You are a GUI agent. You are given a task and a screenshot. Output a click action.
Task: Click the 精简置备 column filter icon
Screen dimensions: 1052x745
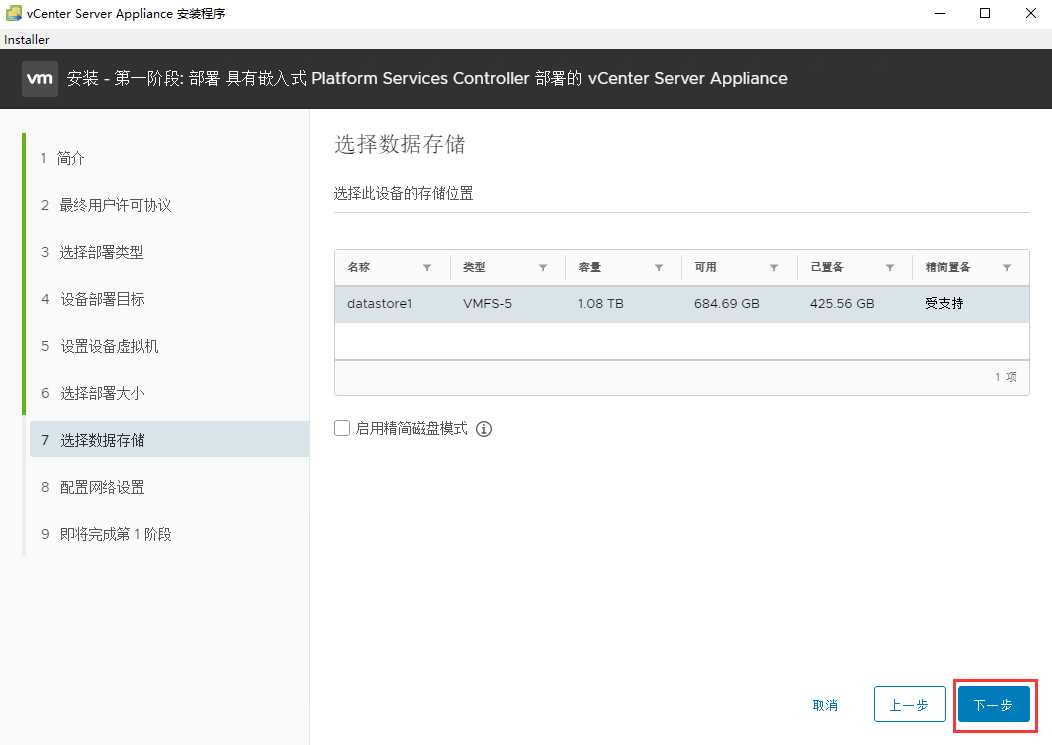1007,268
